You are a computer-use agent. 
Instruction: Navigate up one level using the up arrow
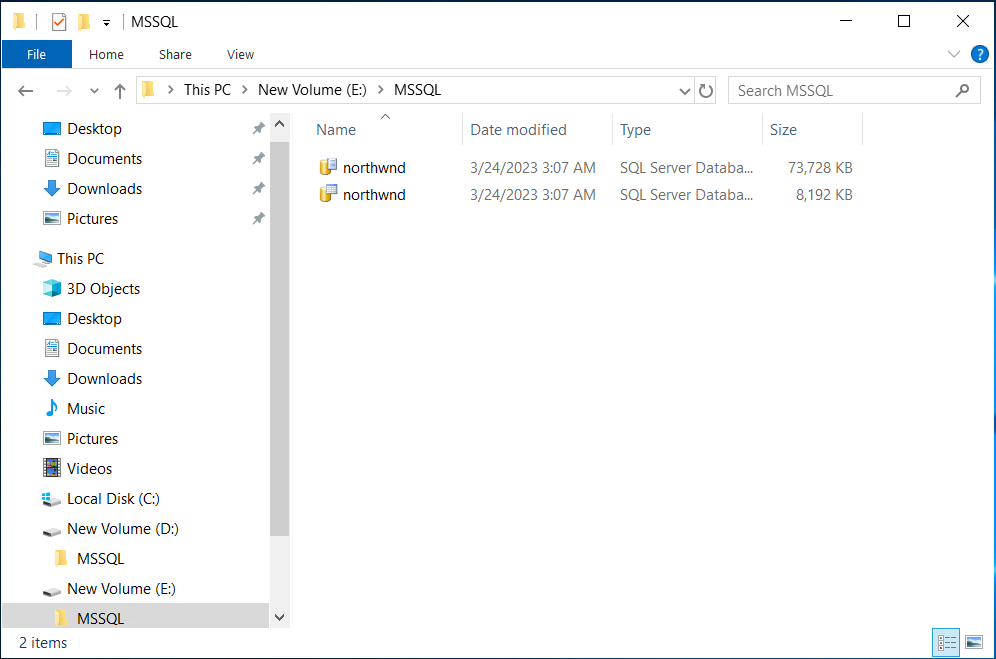119,90
